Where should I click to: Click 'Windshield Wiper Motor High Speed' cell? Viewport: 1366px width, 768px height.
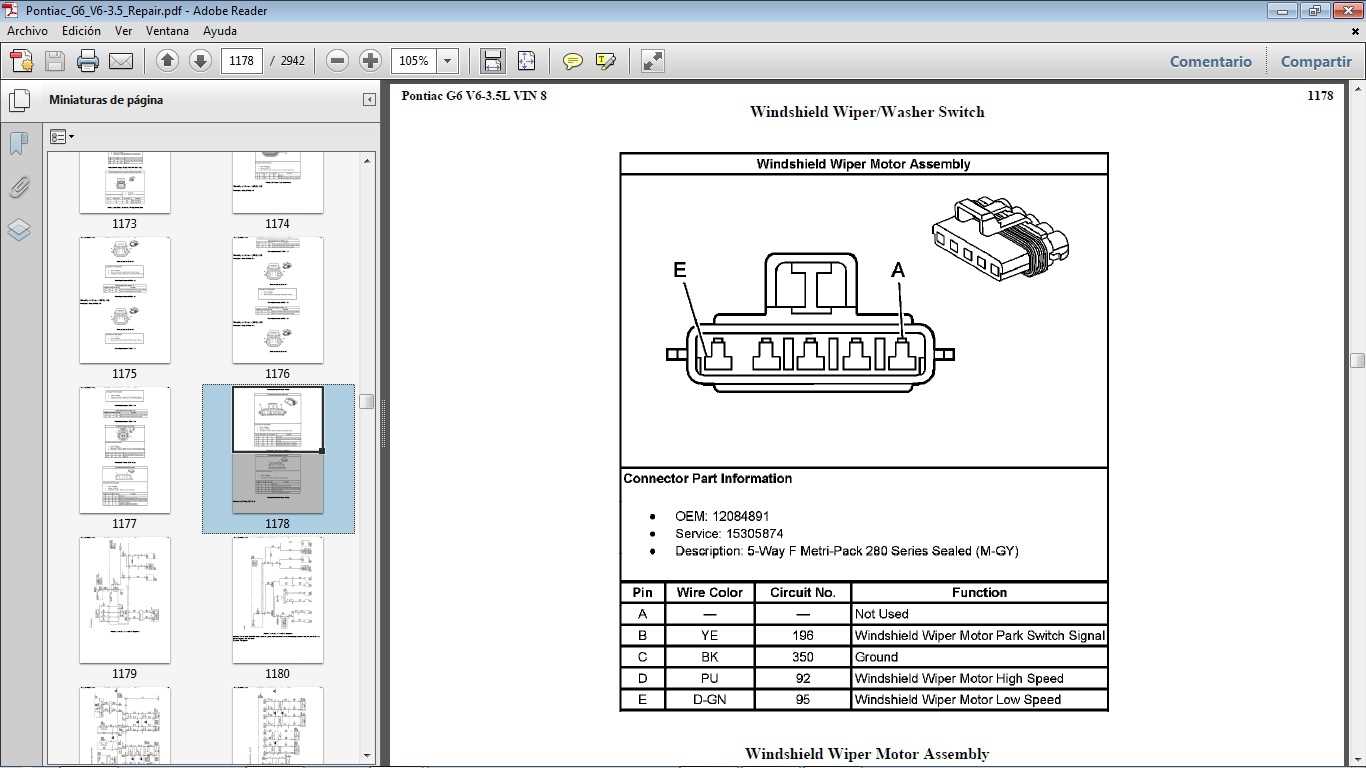click(980, 678)
